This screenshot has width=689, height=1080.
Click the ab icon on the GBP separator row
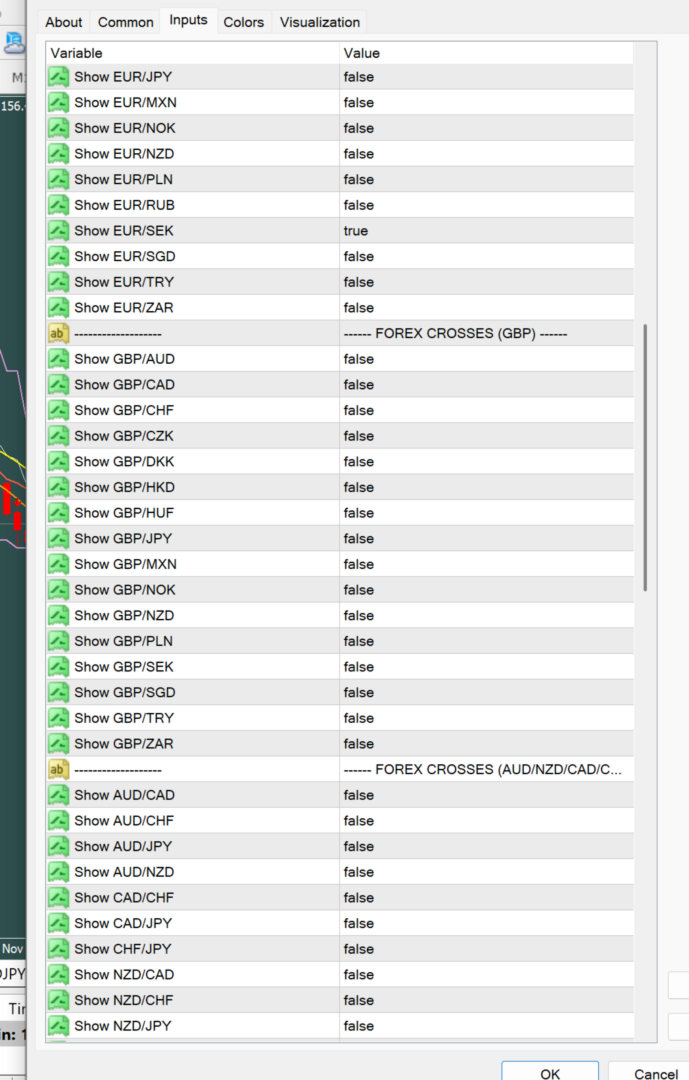pyautogui.click(x=59, y=333)
